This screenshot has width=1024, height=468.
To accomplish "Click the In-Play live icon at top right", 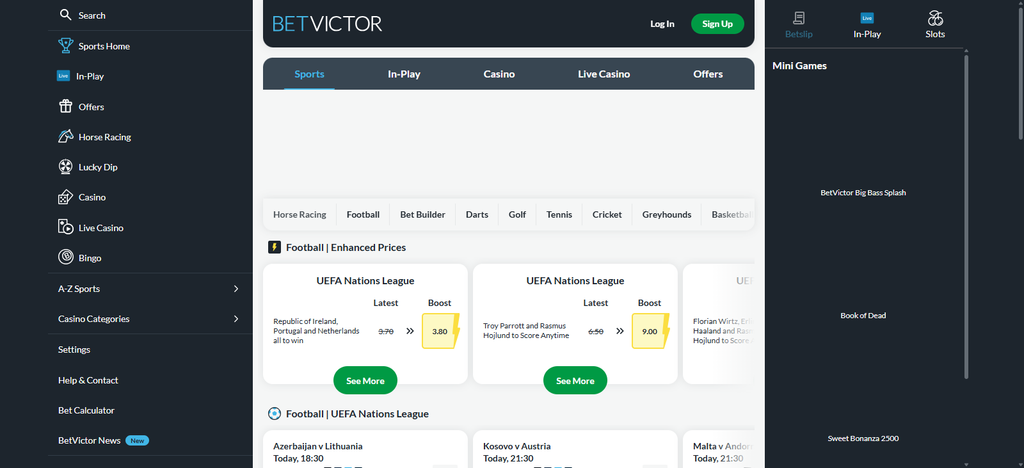I will point(867,18).
